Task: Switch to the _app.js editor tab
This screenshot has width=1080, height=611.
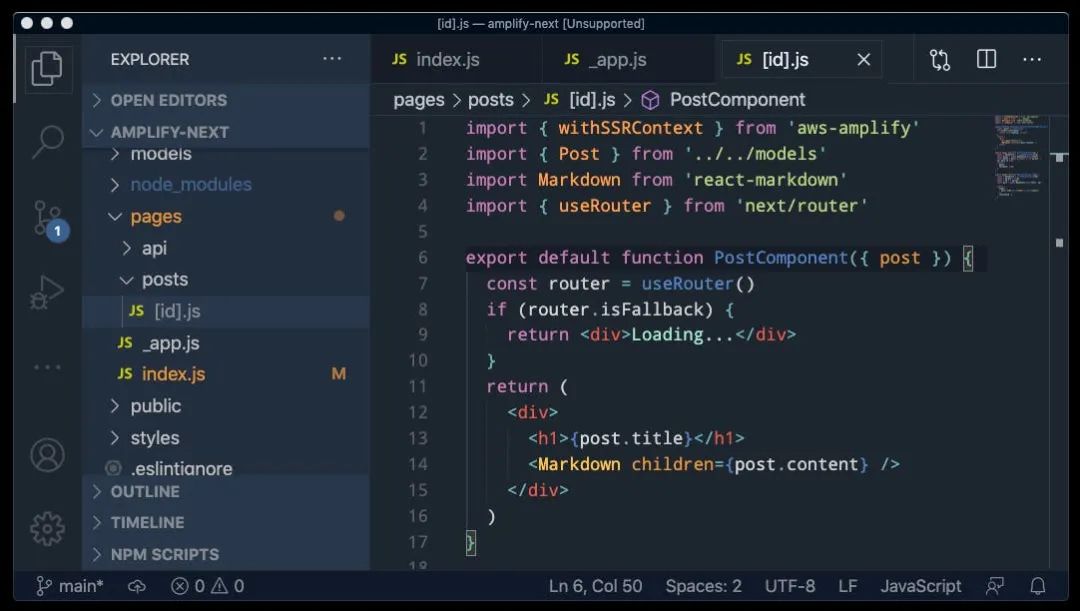Action: [x=627, y=60]
